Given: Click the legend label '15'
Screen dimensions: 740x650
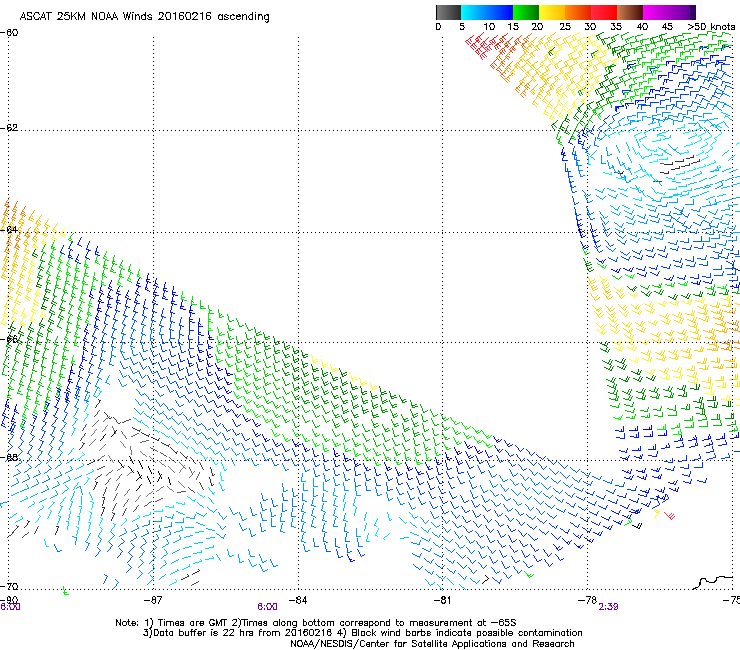Looking at the screenshot, I should coord(513,27).
